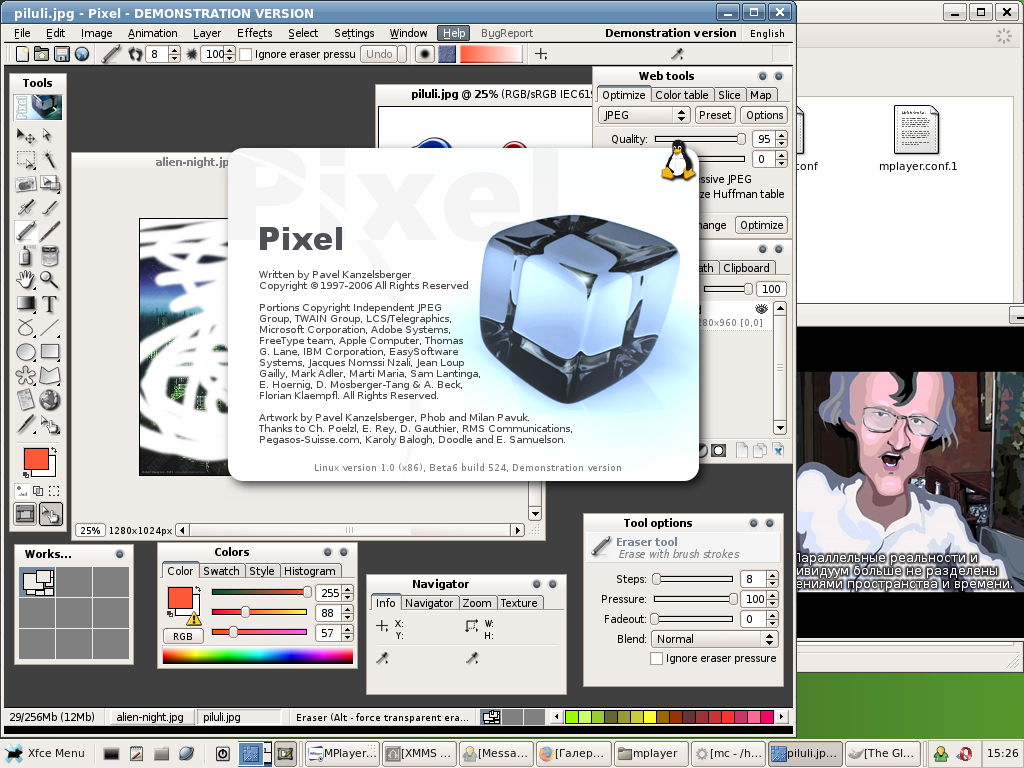Click the Optimize button below Huffman table
The image size is (1024, 768).
(x=761, y=225)
